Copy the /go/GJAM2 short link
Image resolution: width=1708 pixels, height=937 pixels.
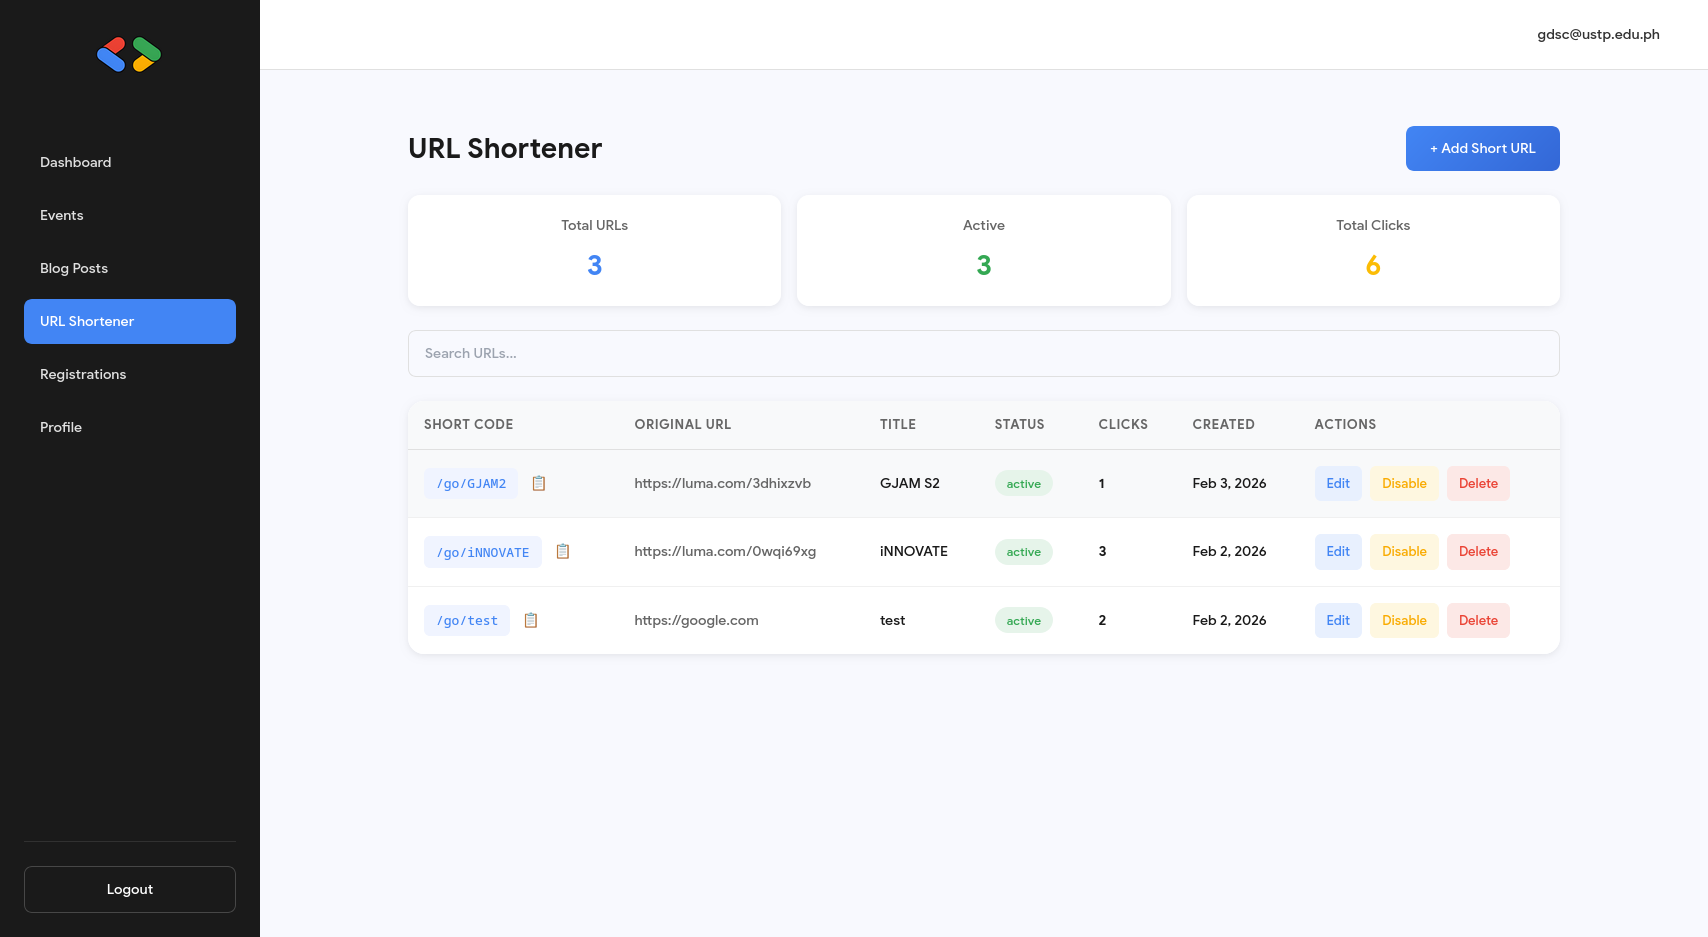[539, 483]
